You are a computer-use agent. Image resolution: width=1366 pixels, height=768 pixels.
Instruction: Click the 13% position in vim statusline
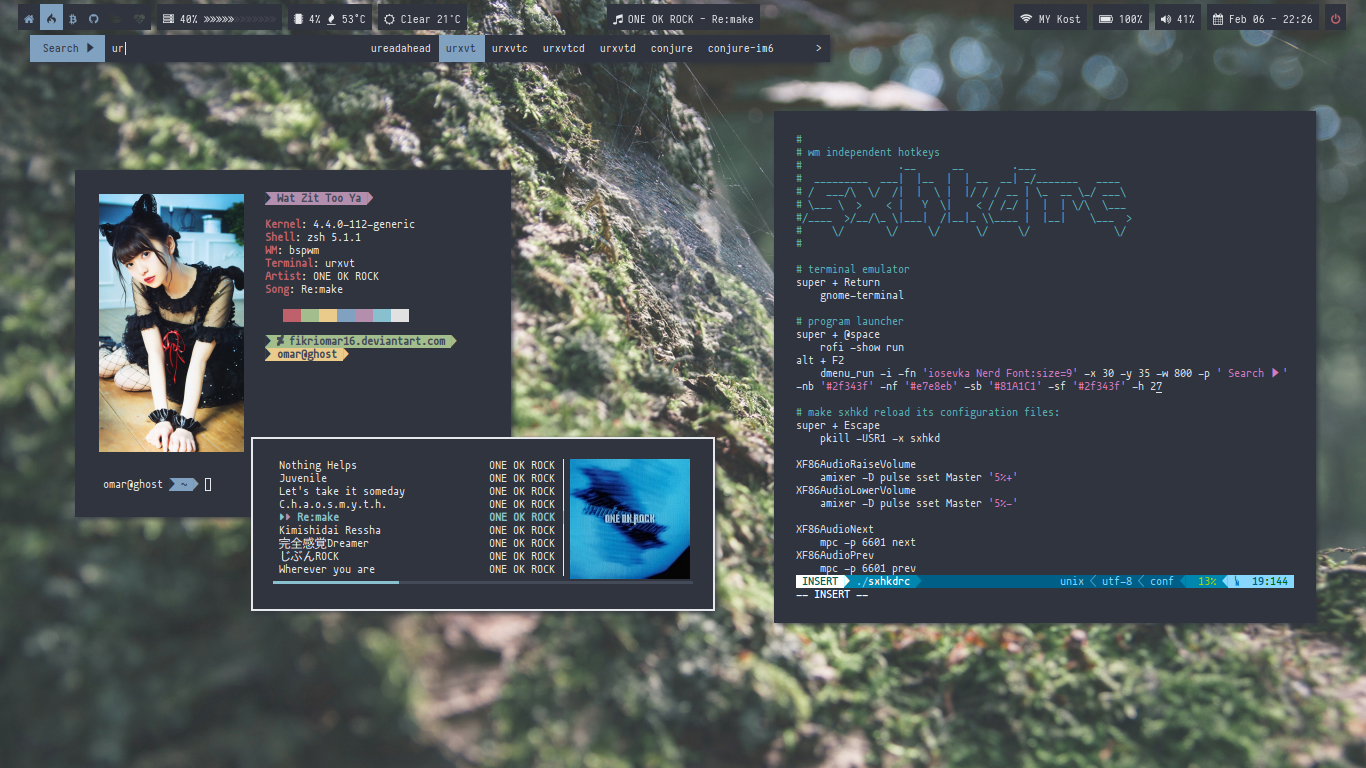click(1207, 581)
